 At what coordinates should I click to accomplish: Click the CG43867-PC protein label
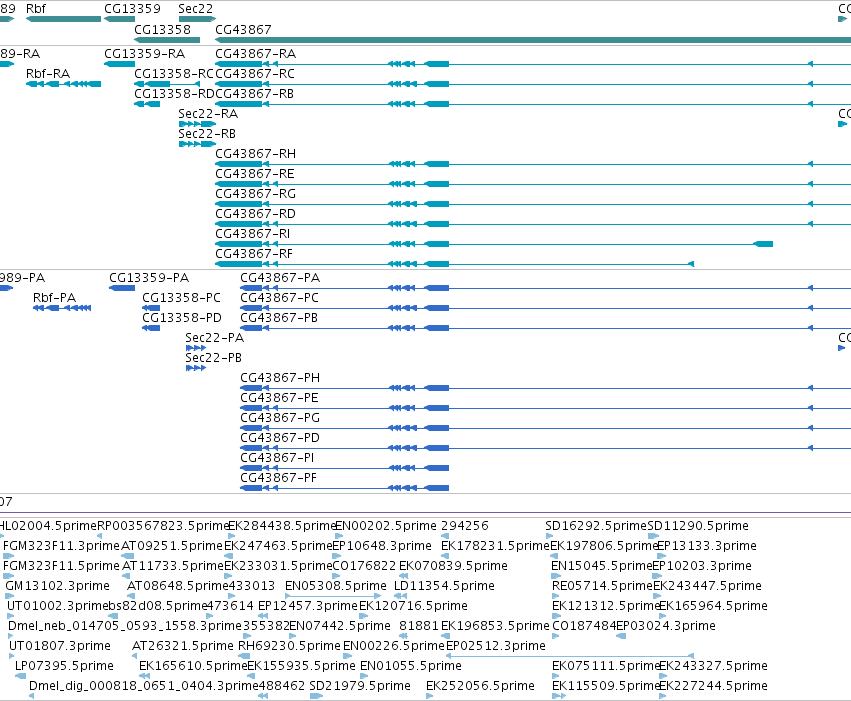click(280, 298)
